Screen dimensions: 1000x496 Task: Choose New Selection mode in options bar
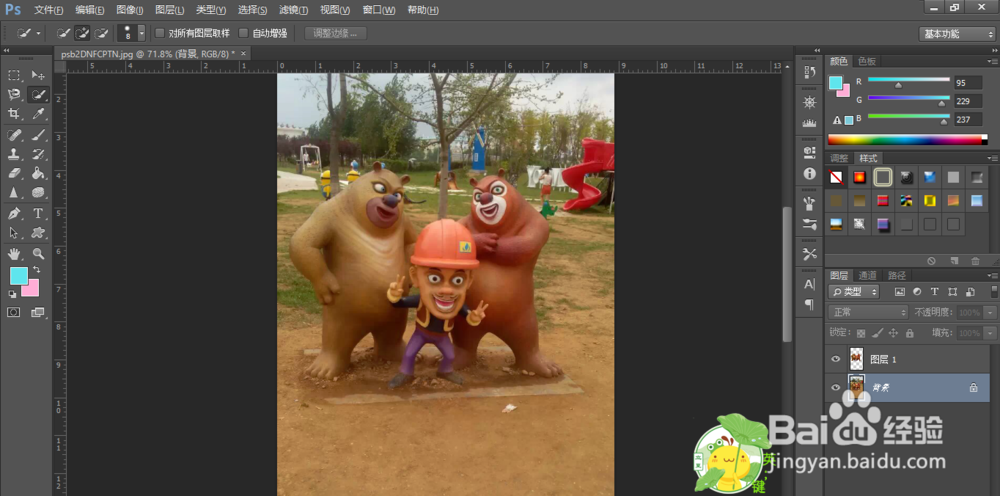point(64,33)
